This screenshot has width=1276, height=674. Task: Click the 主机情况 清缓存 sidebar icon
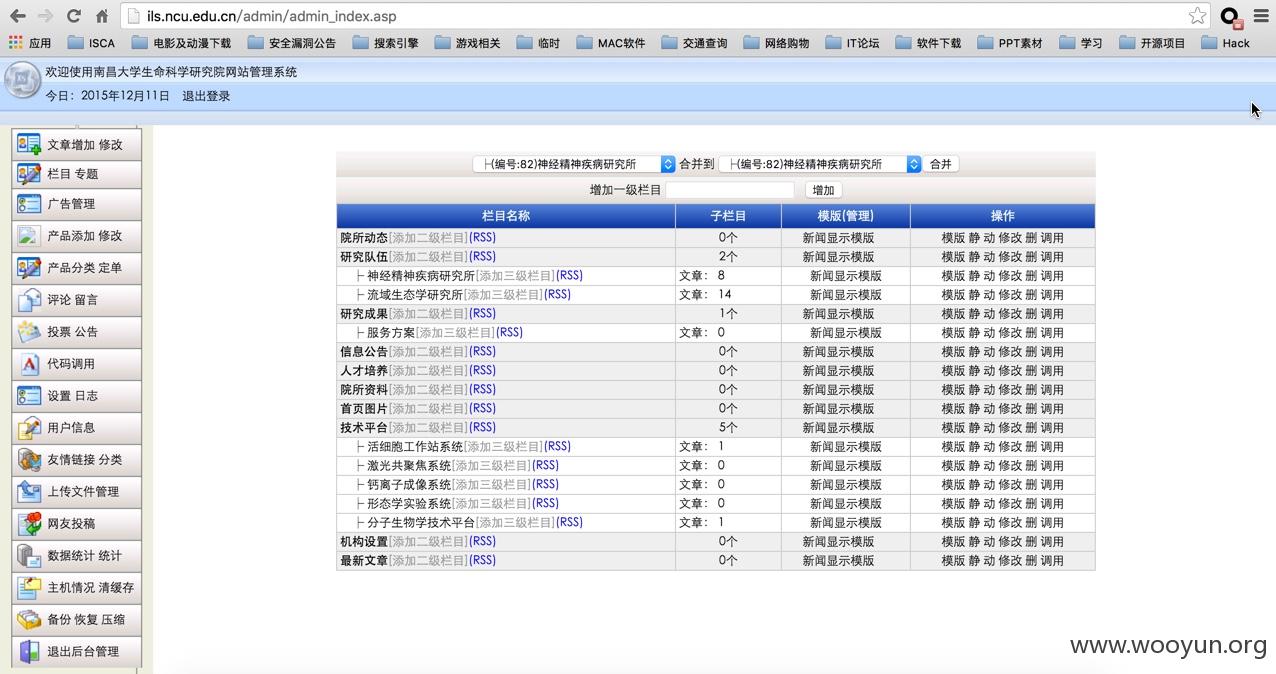pyautogui.click(x=29, y=588)
